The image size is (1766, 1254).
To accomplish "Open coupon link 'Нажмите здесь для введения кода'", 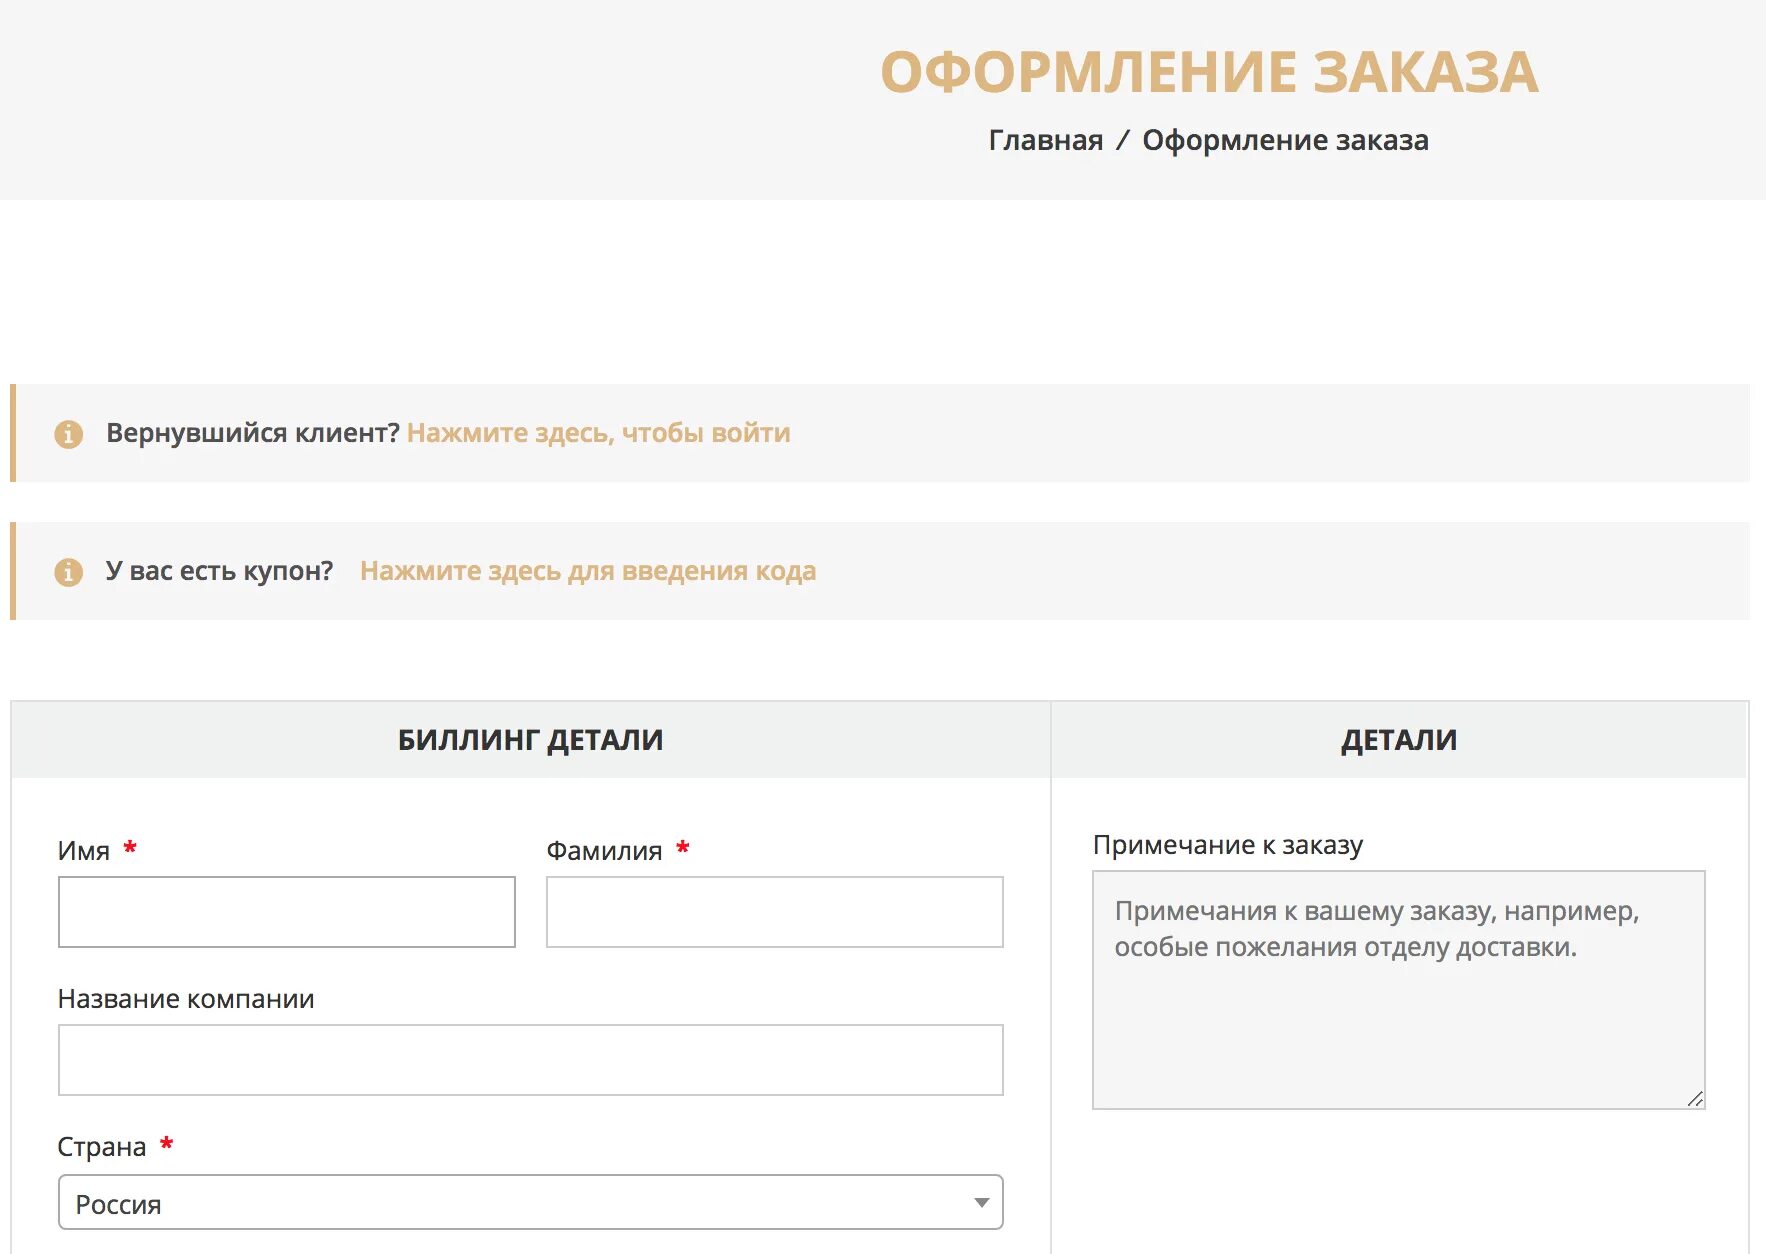I will pos(588,571).
